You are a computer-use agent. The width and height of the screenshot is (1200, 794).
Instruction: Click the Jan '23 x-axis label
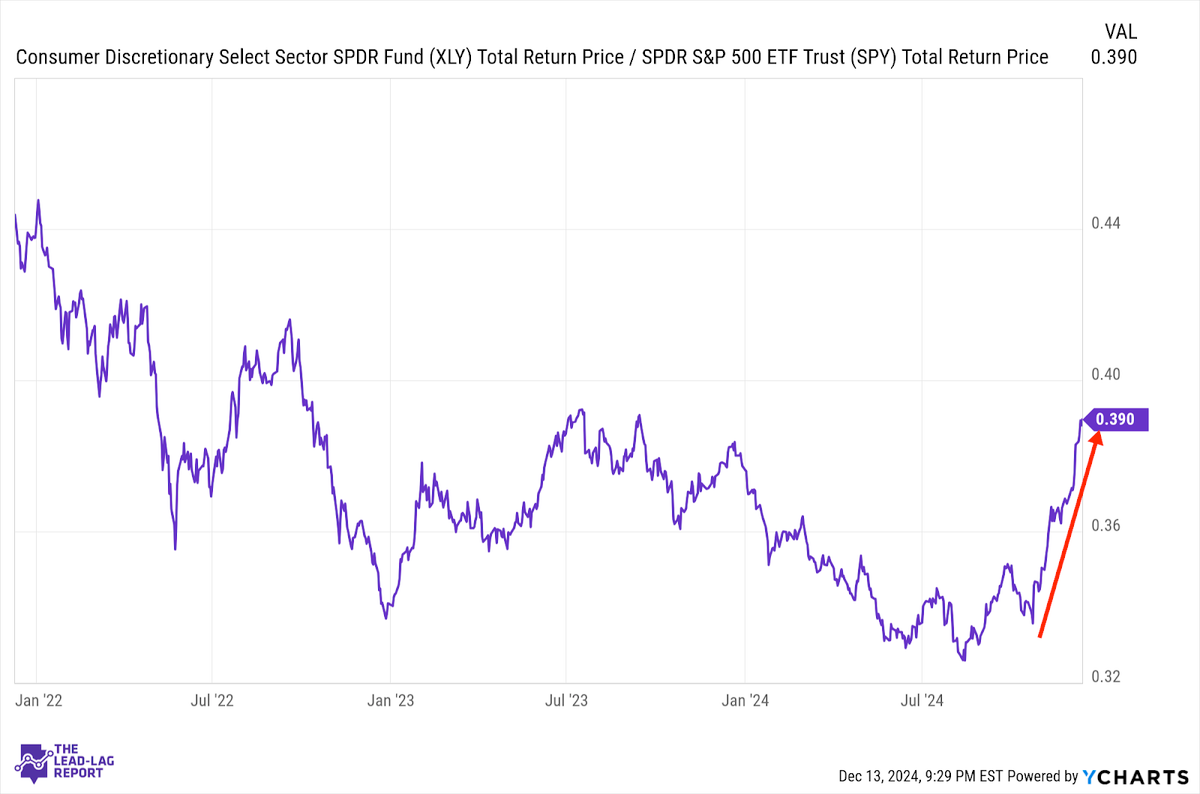[x=391, y=700]
